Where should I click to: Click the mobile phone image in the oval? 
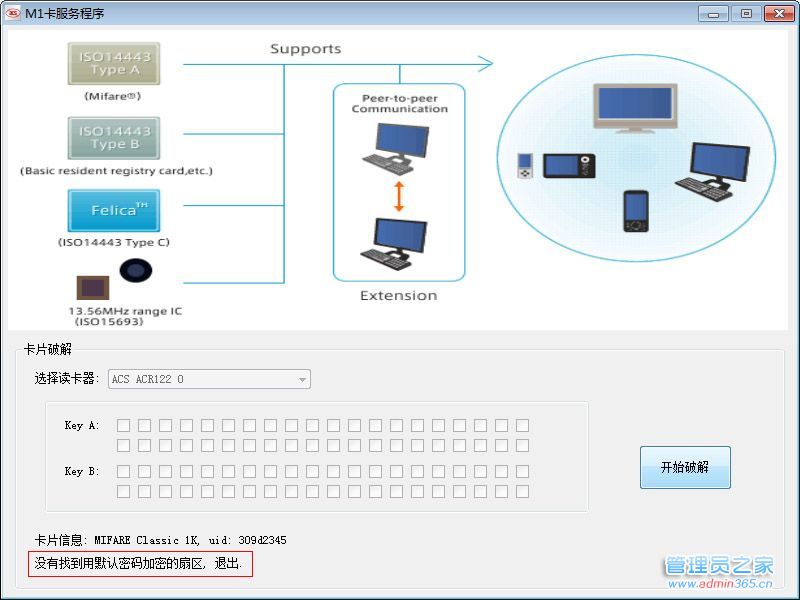[636, 211]
